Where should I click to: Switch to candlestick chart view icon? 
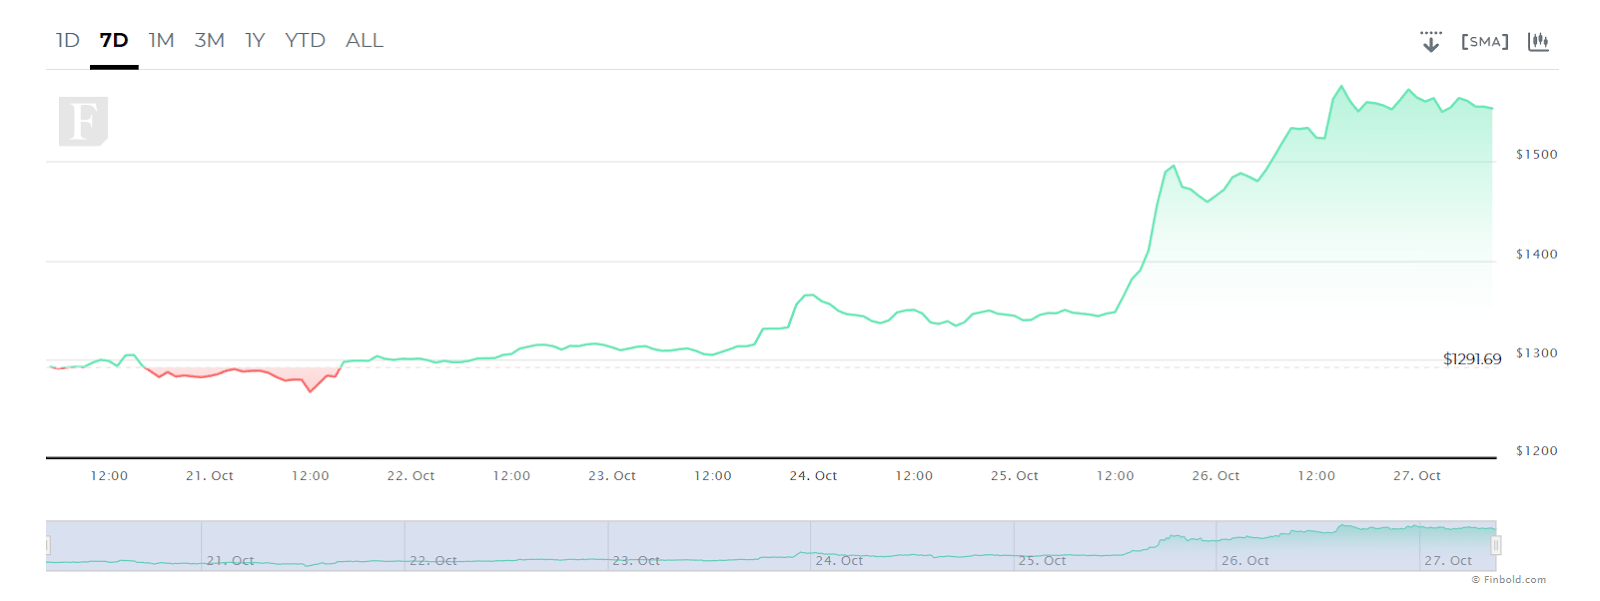click(x=1538, y=41)
